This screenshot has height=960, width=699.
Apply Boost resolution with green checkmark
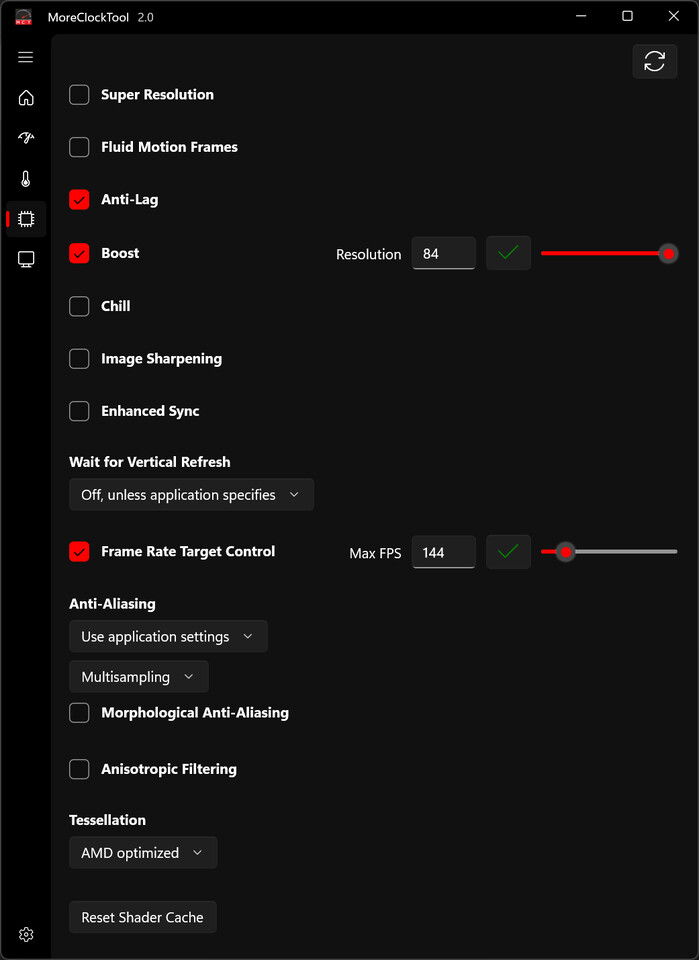508,253
